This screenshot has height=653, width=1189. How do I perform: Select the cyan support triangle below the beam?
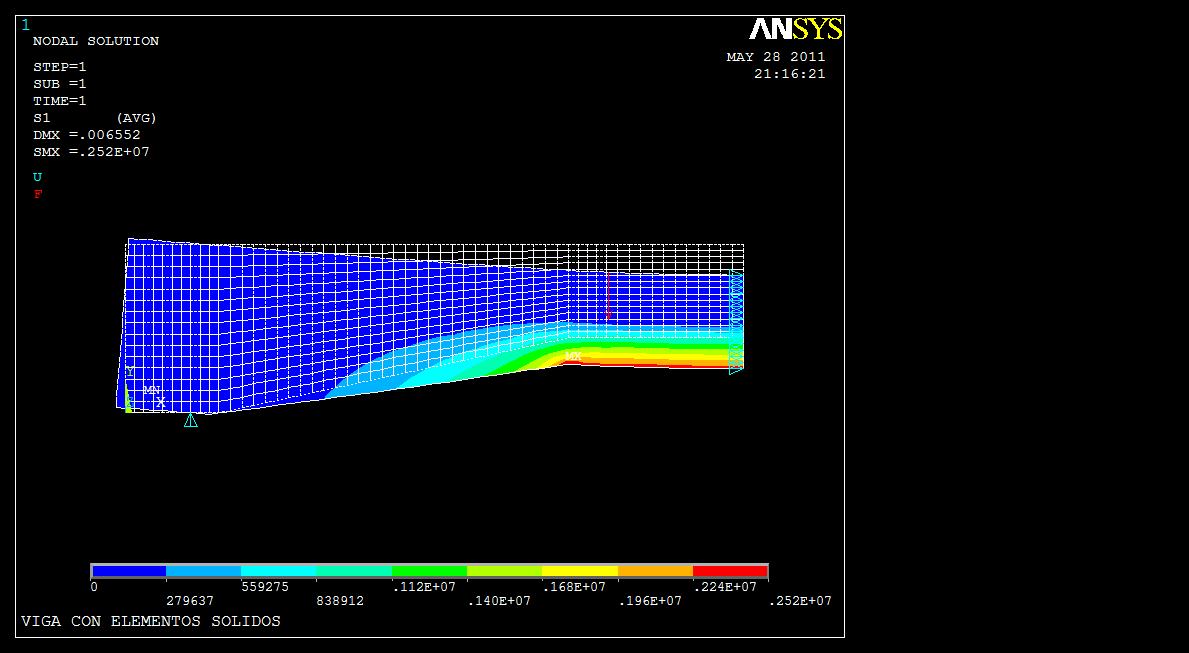pyautogui.click(x=190, y=421)
